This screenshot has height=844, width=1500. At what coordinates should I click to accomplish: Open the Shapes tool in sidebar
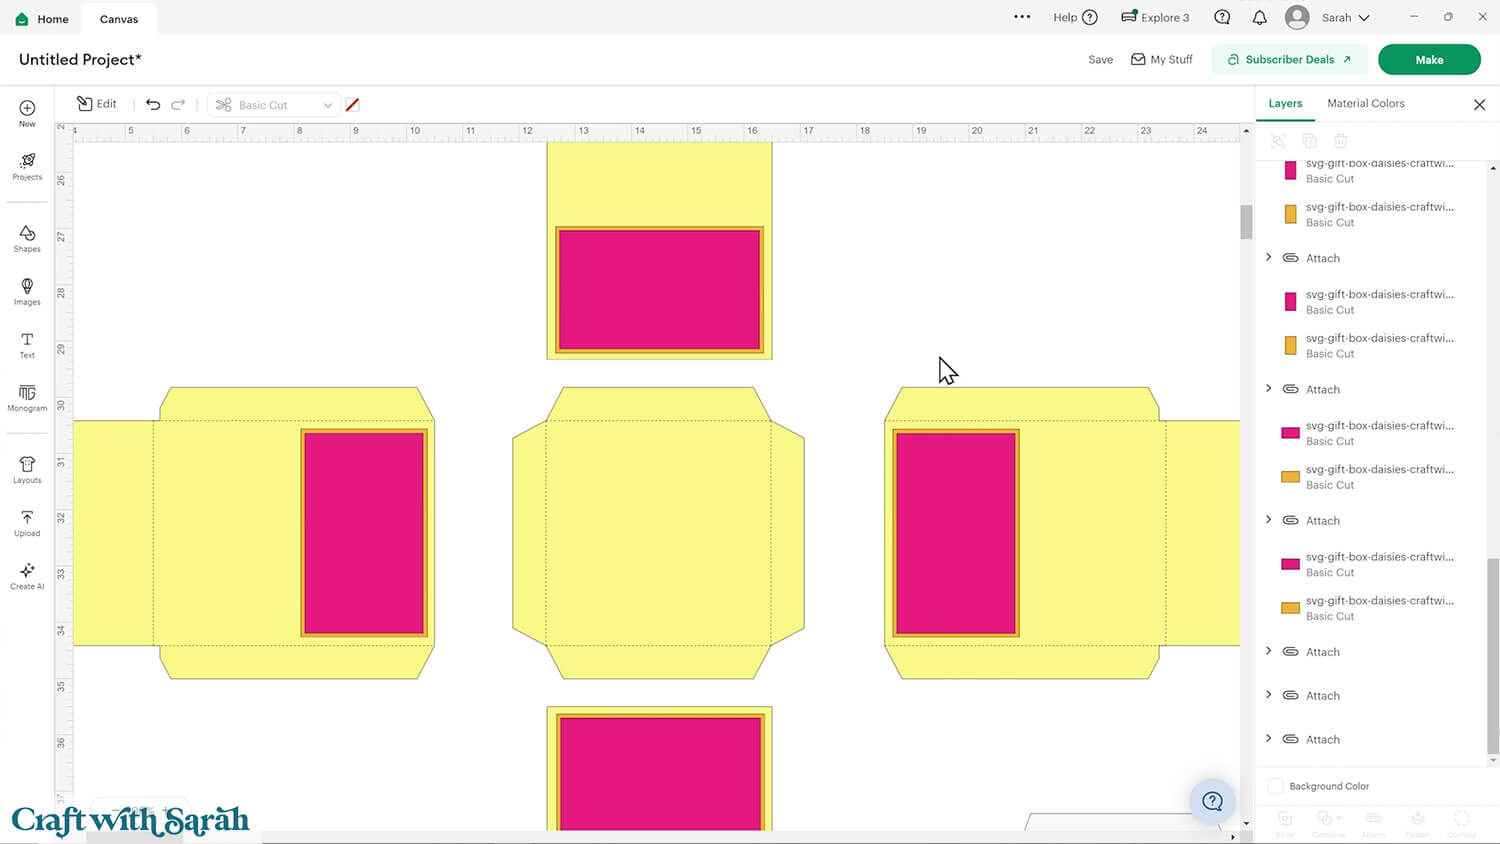click(27, 238)
